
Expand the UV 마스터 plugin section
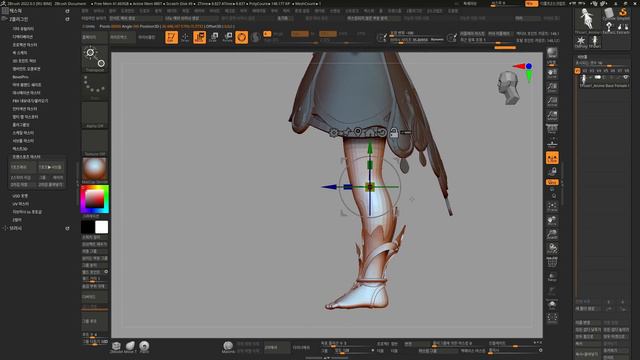[x=20, y=204]
